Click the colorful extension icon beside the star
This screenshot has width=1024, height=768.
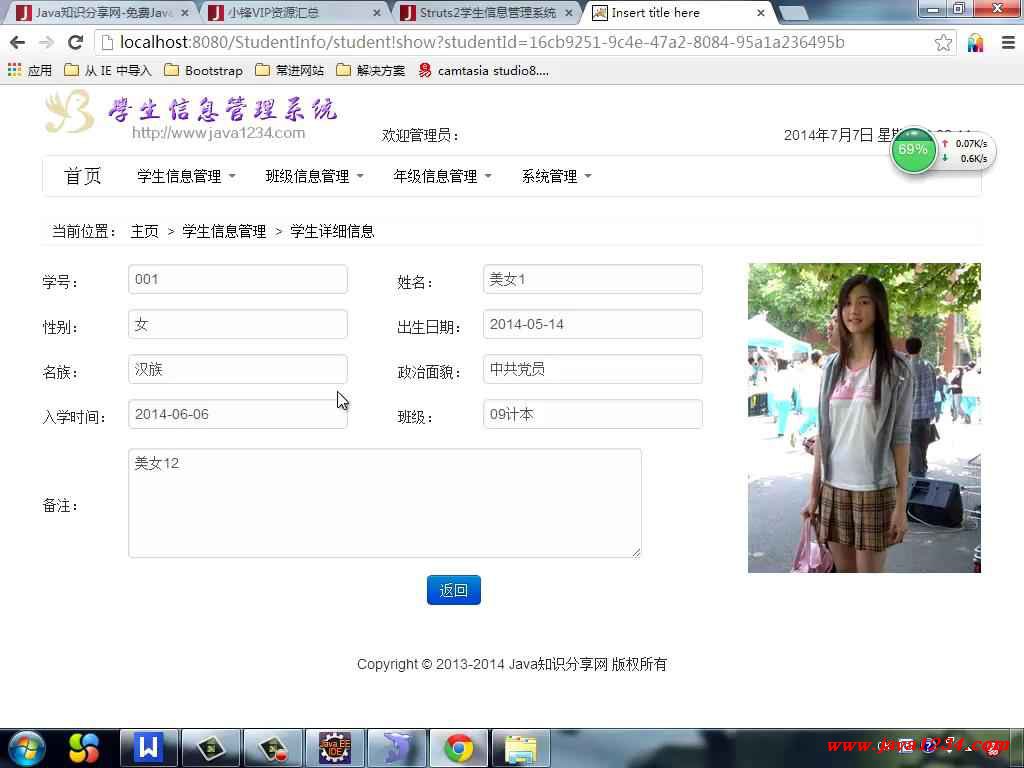pos(976,43)
